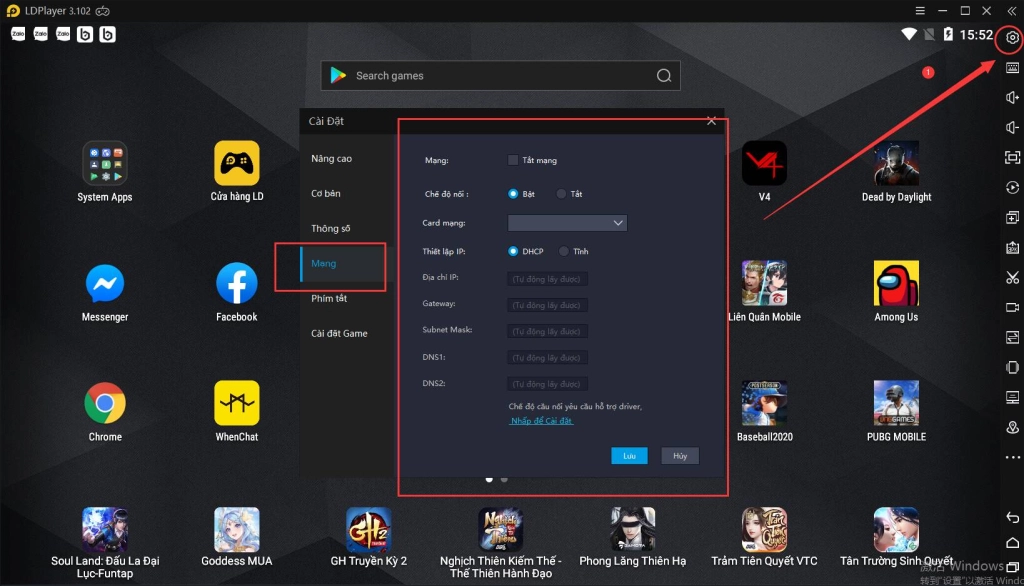This screenshot has width=1024, height=586.
Task: Switch to the "Nâng cao" settings tab
Action: [x=331, y=159]
